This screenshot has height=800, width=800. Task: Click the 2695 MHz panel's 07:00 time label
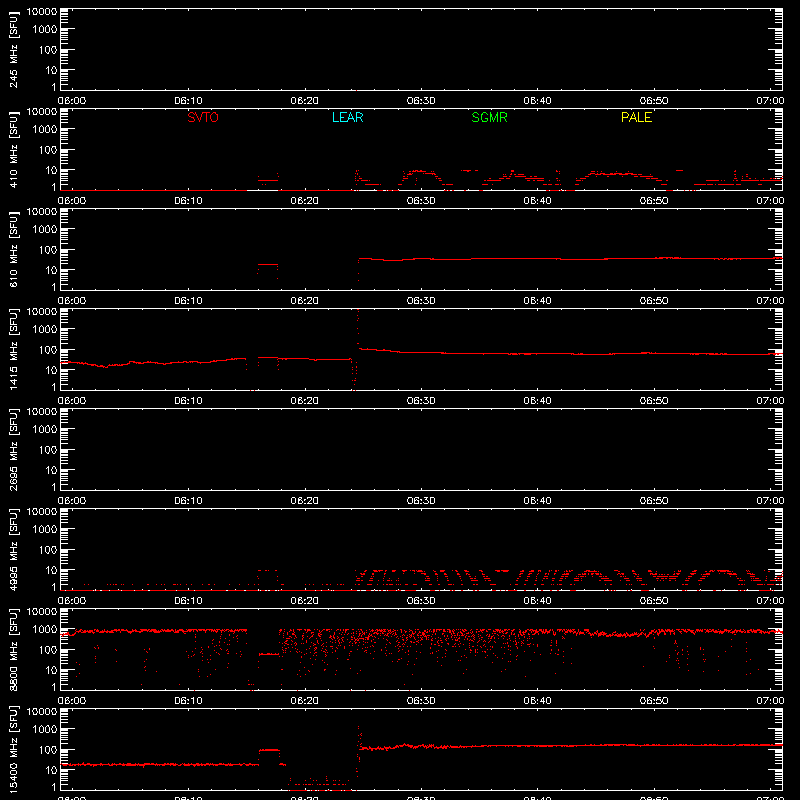770,501
